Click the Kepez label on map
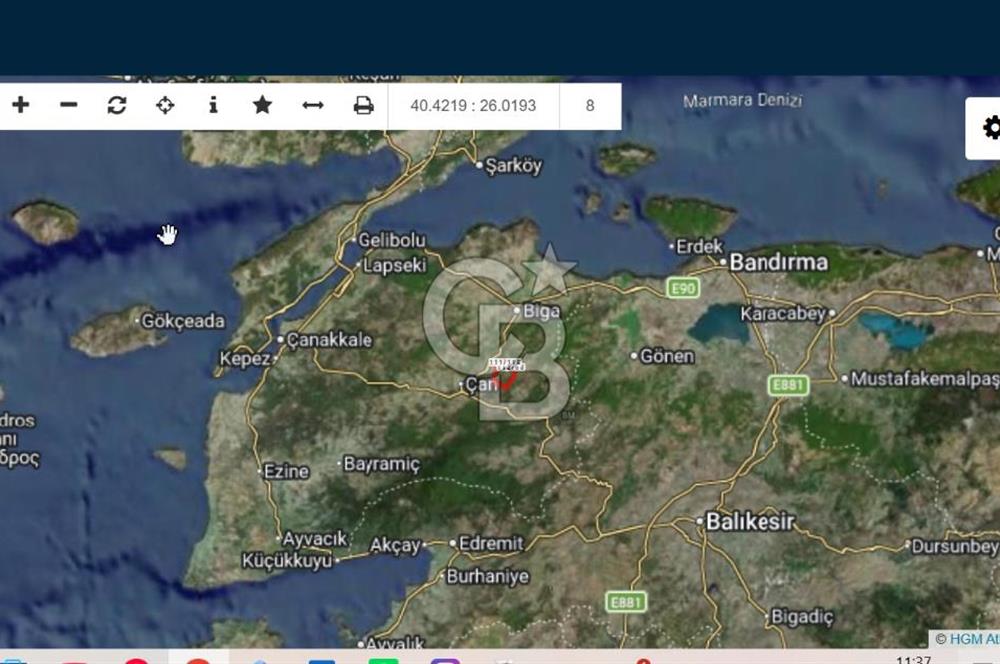 [x=245, y=359]
